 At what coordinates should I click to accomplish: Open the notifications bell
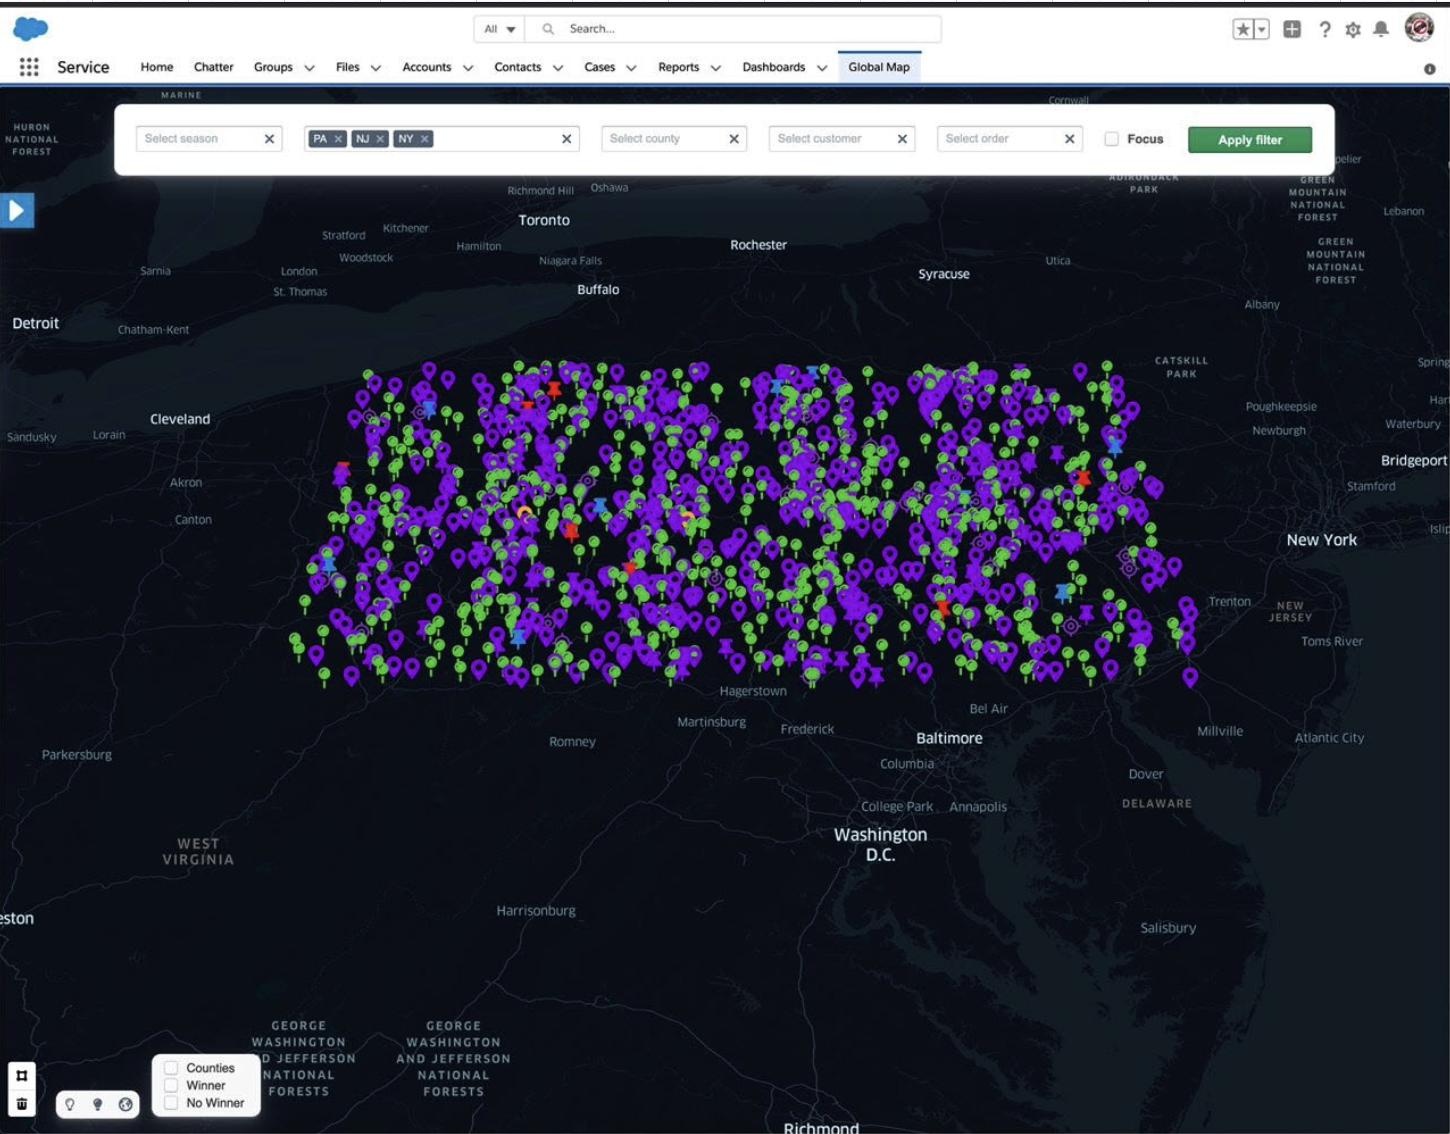pyautogui.click(x=1381, y=29)
